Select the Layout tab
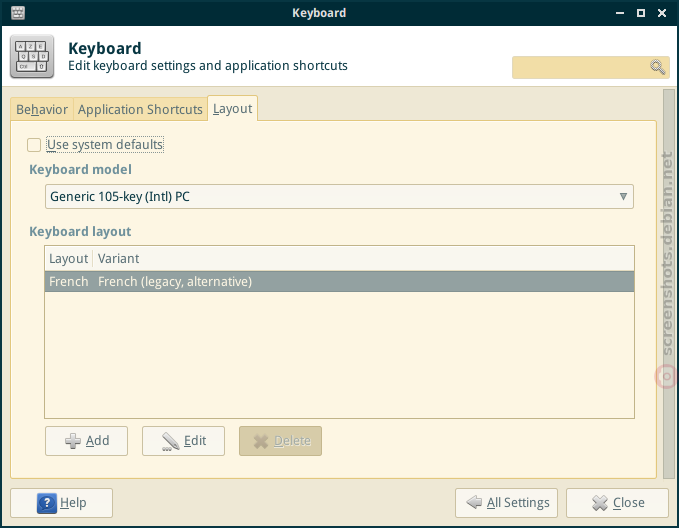This screenshot has height=528, width=679. tap(233, 108)
